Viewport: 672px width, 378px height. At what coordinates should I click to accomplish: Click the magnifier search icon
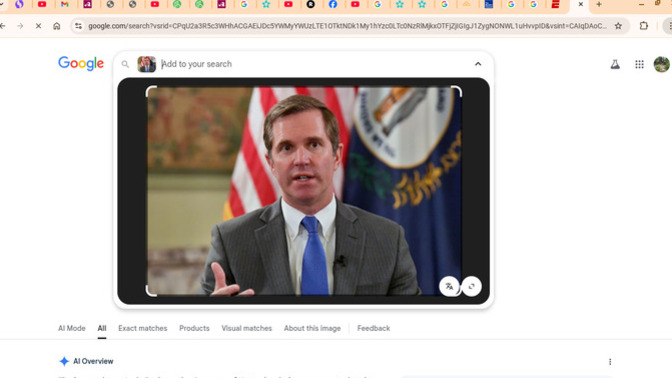(125, 64)
